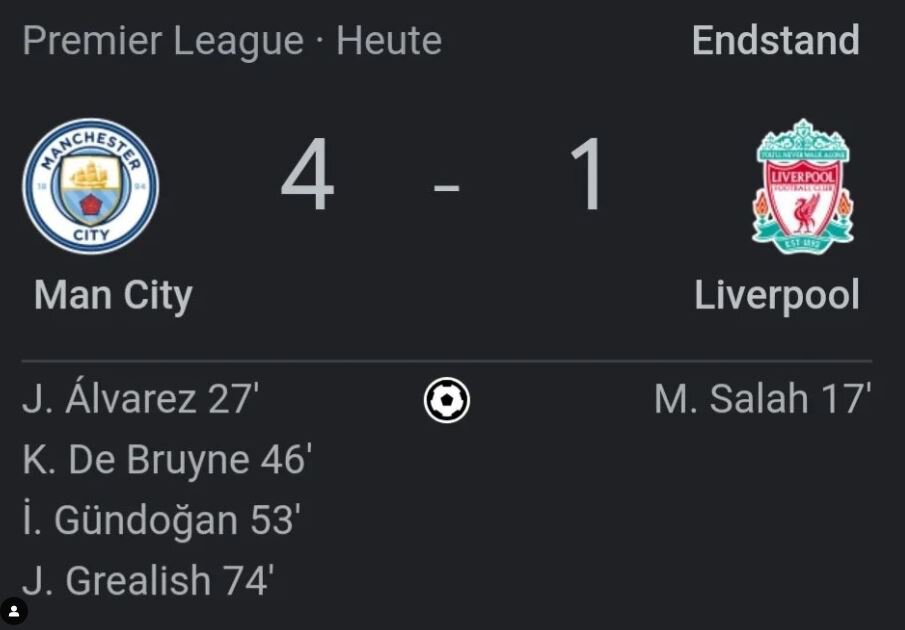
Task: Click the soccer ball goals icon
Action: click(447, 400)
